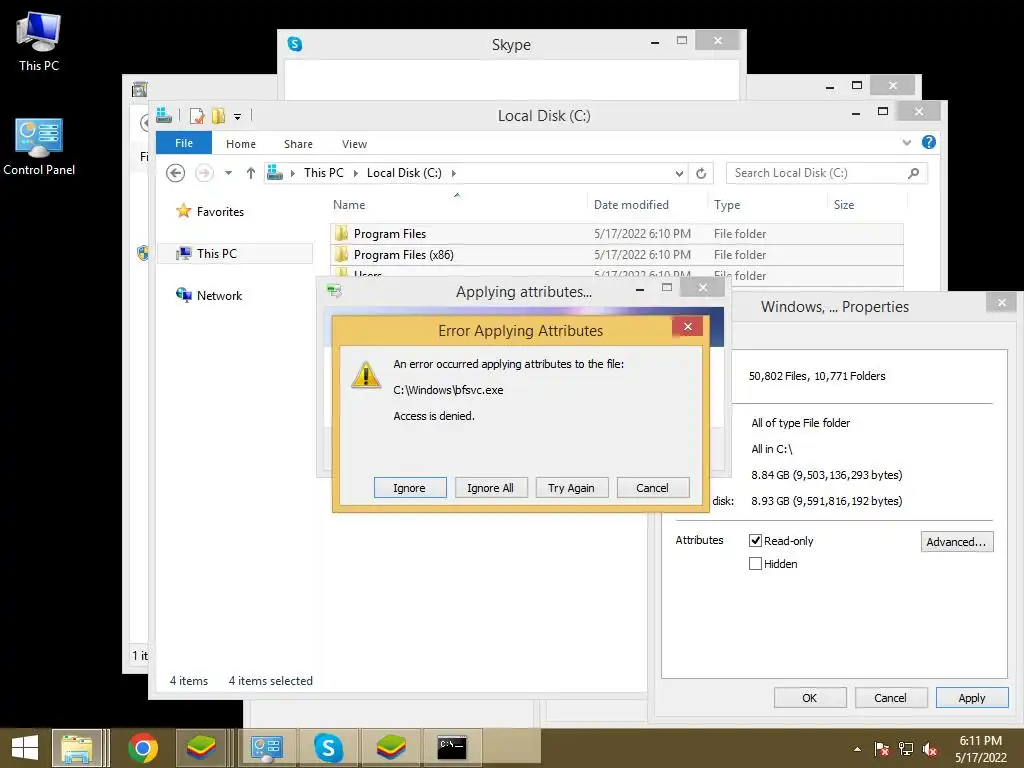The width and height of the screenshot is (1024, 768).
Task: Open File tab in Explorer ribbon
Action: (184, 143)
